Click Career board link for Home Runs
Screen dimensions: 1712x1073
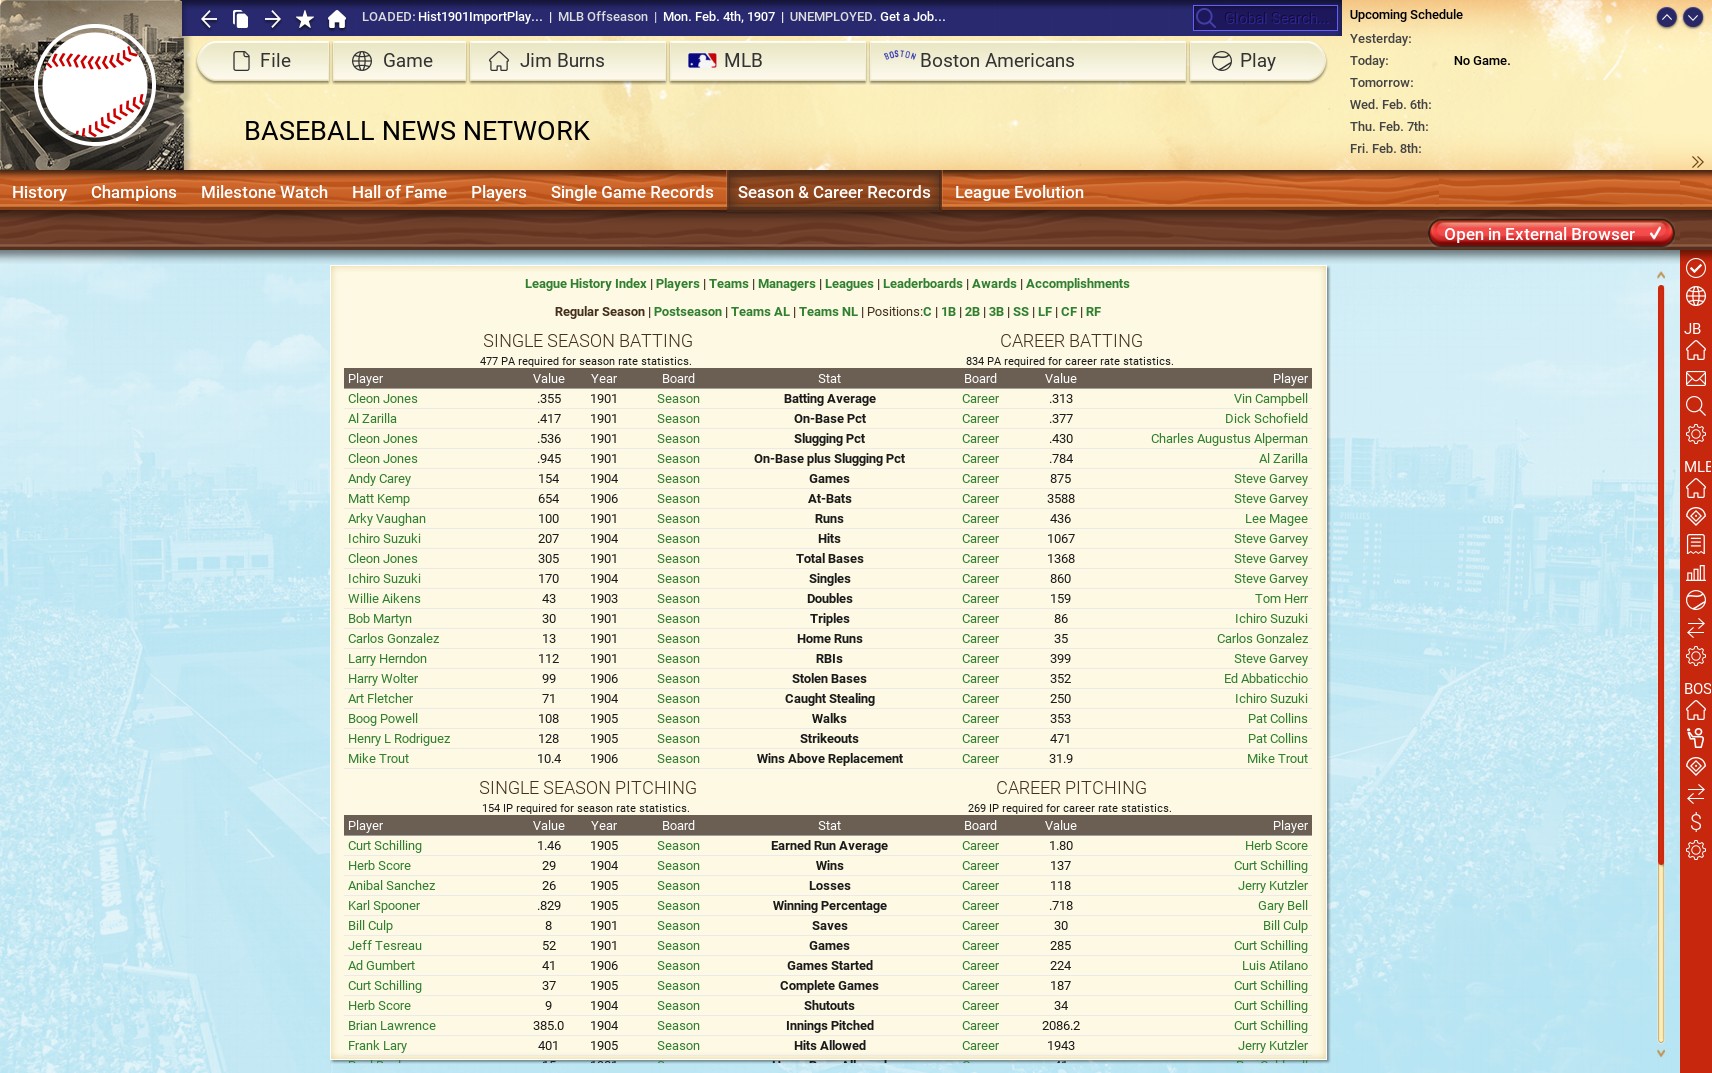tap(980, 639)
